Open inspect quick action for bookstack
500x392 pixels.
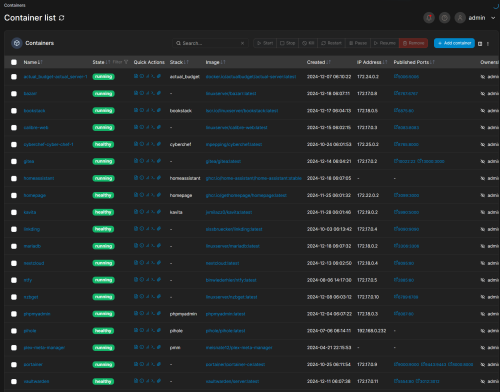(x=142, y=110)
